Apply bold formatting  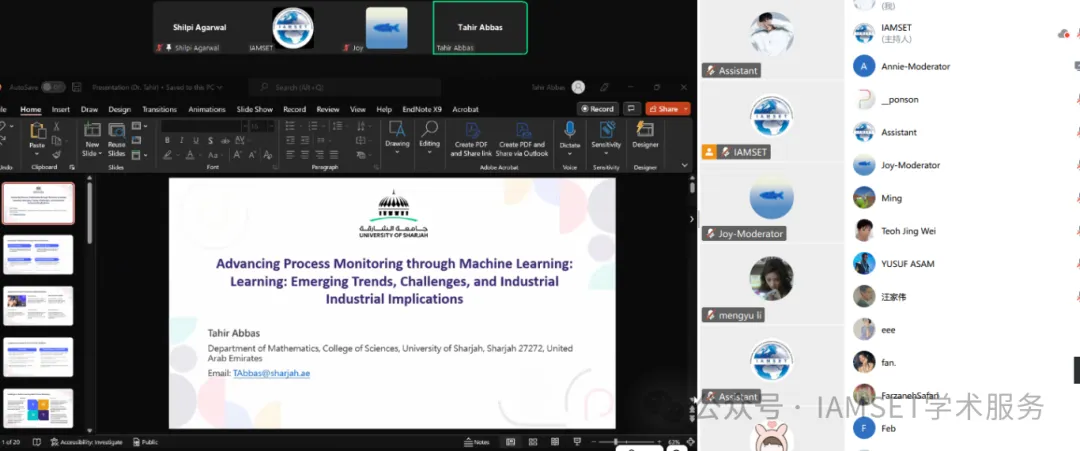point(167,140)
